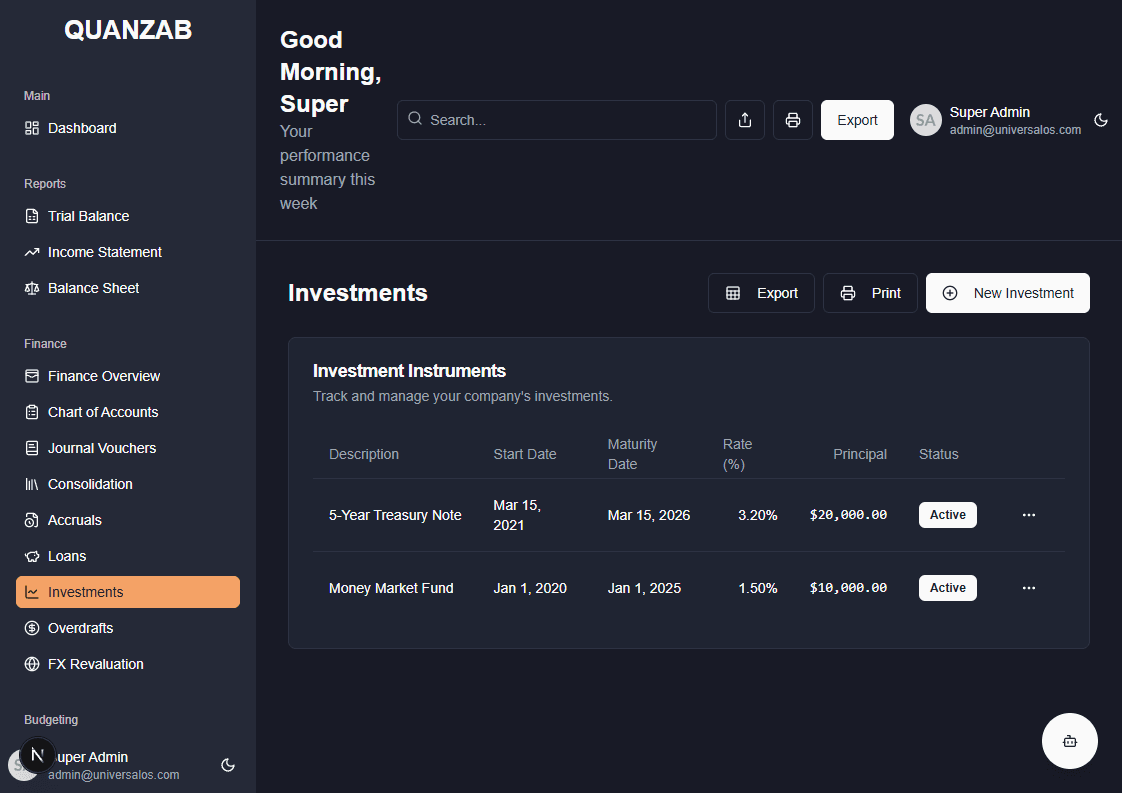This screenshot has width=1122, height=793.
Task: Open the Dashboard sidebar item
Action: 128,128
